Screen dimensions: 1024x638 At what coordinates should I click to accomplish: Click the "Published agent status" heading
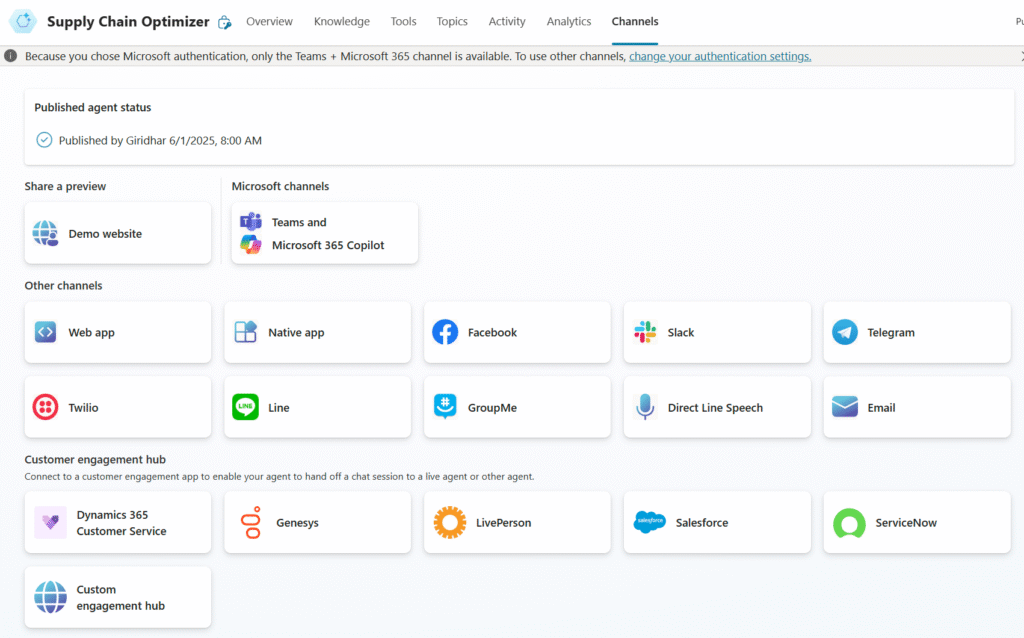coord(93,107)
